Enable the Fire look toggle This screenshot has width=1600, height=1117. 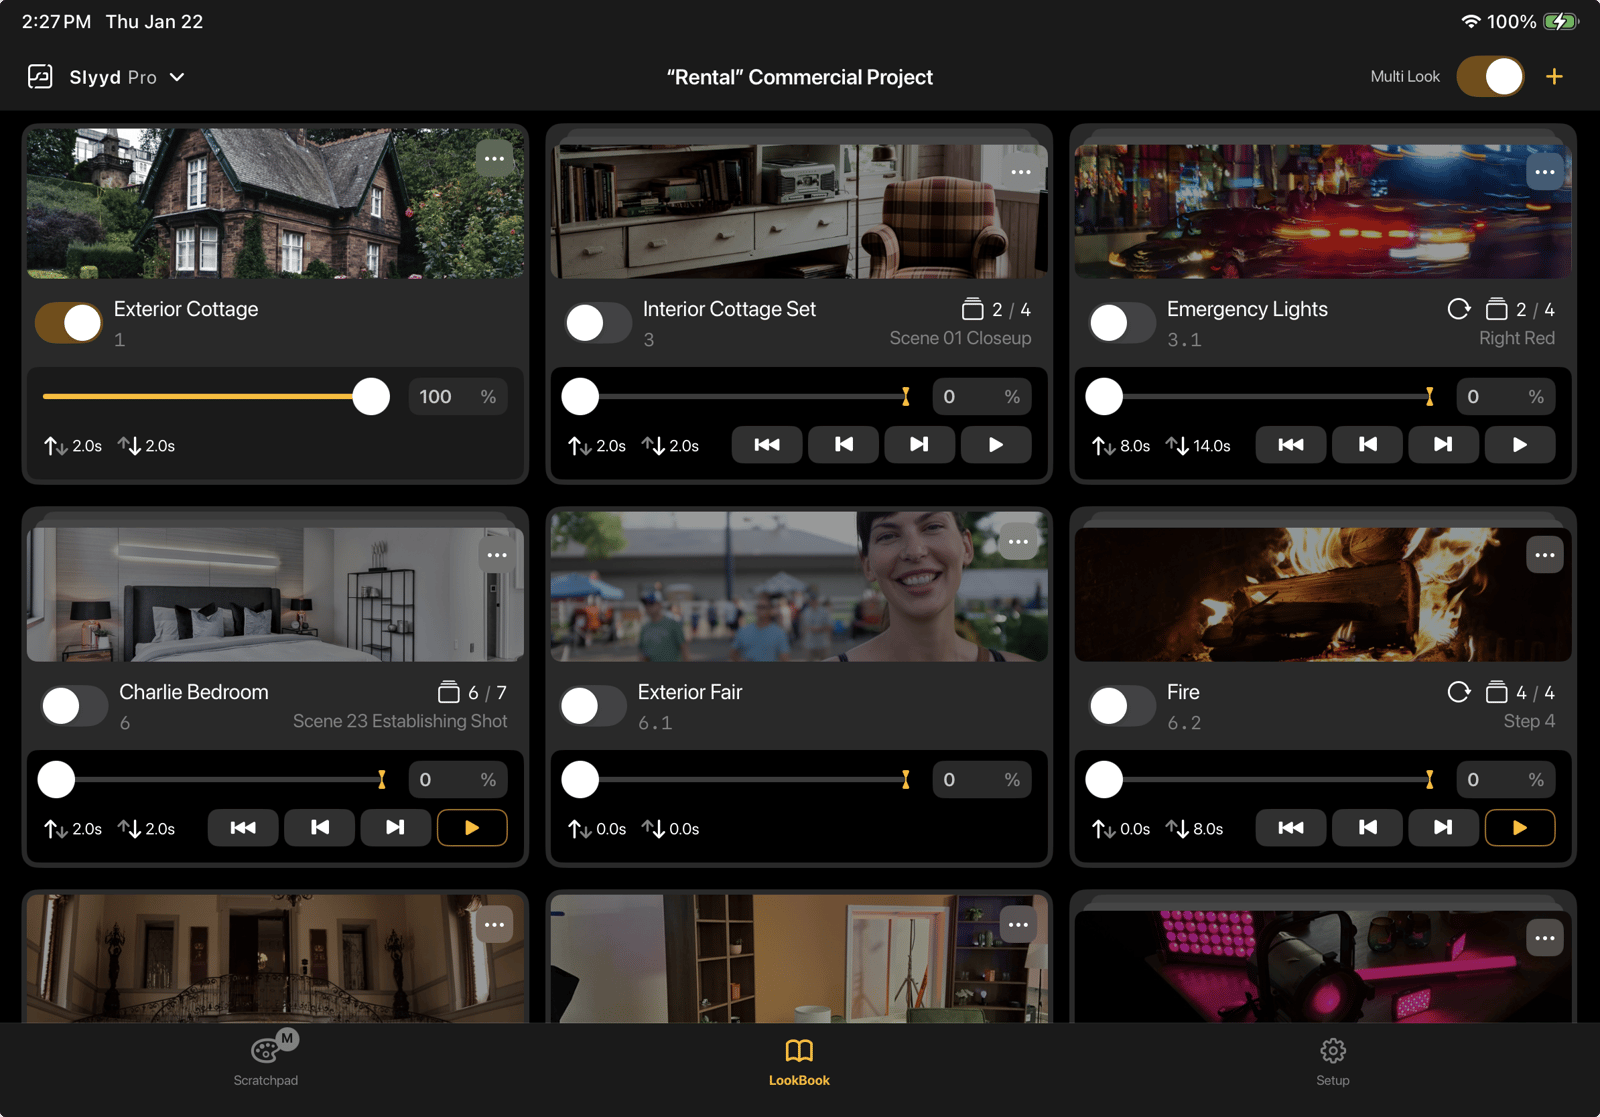pos(1121,706)
